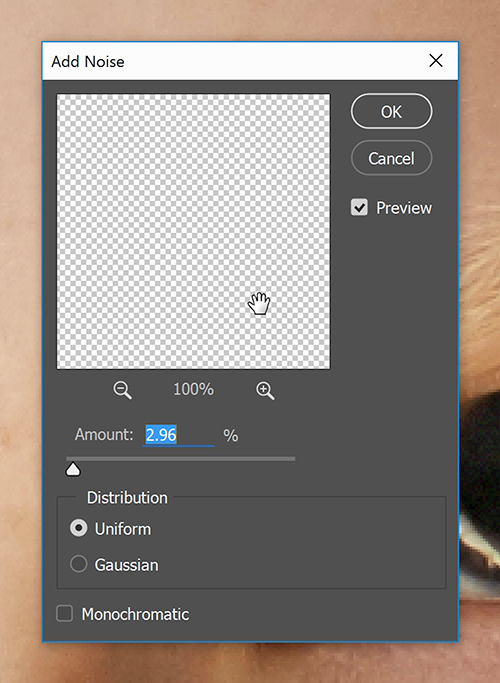This screenshot has width=500, height=683.
Task: Choose Gaussian distribution
Action: (79, 564)
